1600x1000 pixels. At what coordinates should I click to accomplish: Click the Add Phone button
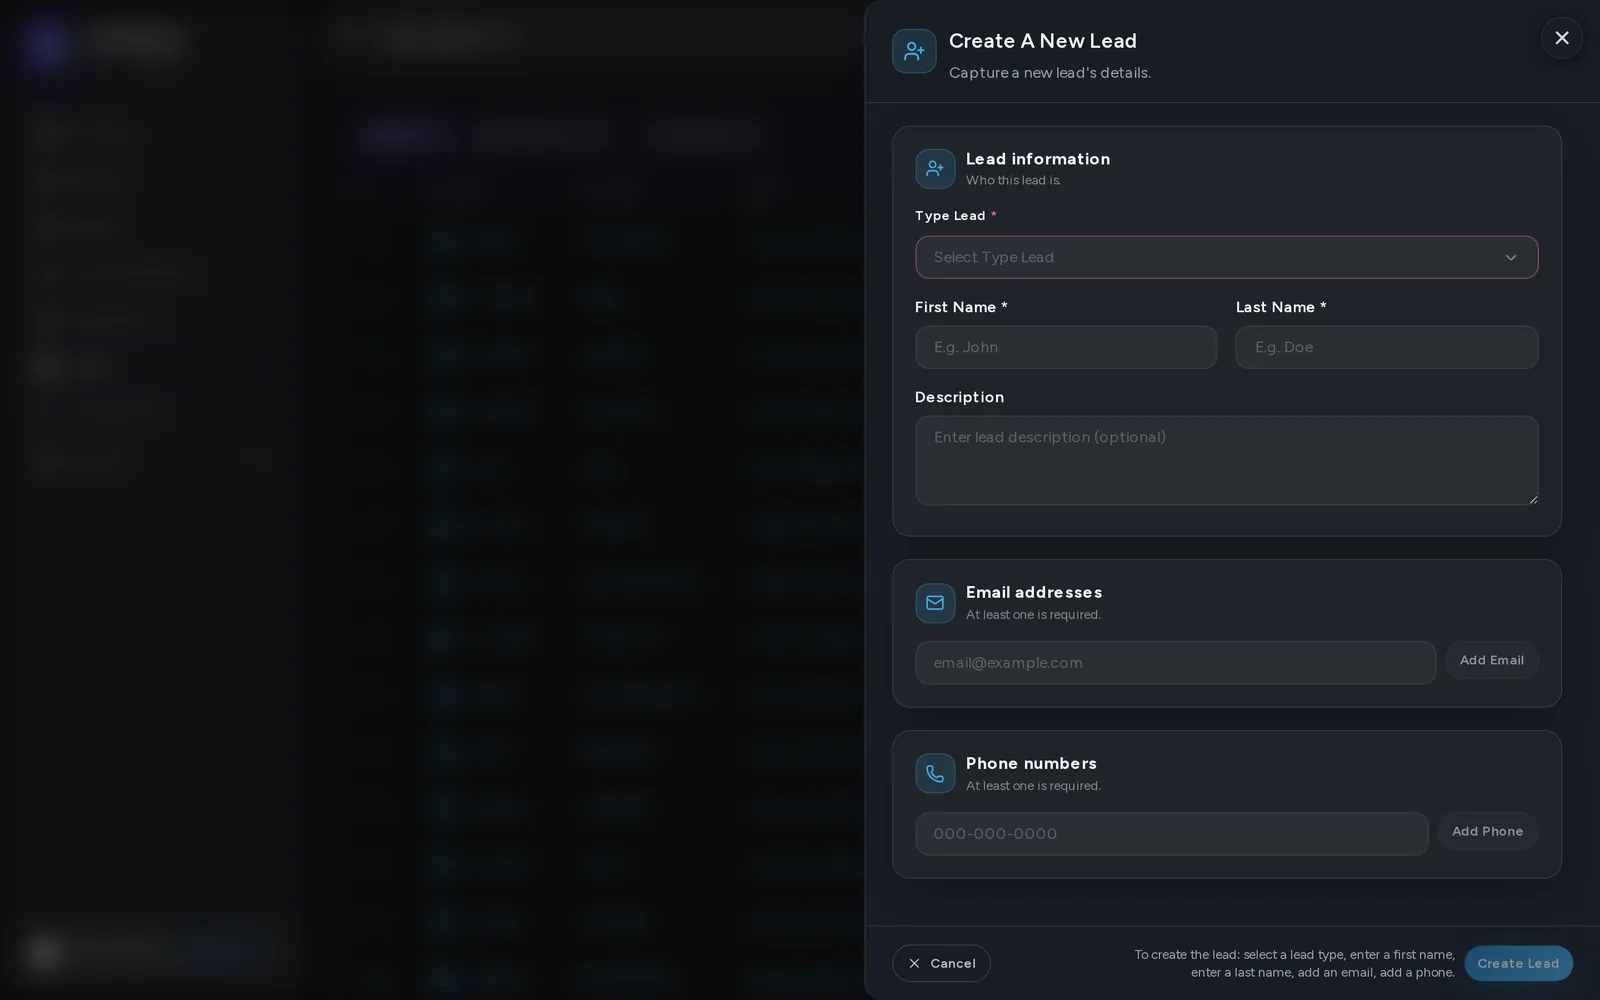click(x=1487, y=831)
